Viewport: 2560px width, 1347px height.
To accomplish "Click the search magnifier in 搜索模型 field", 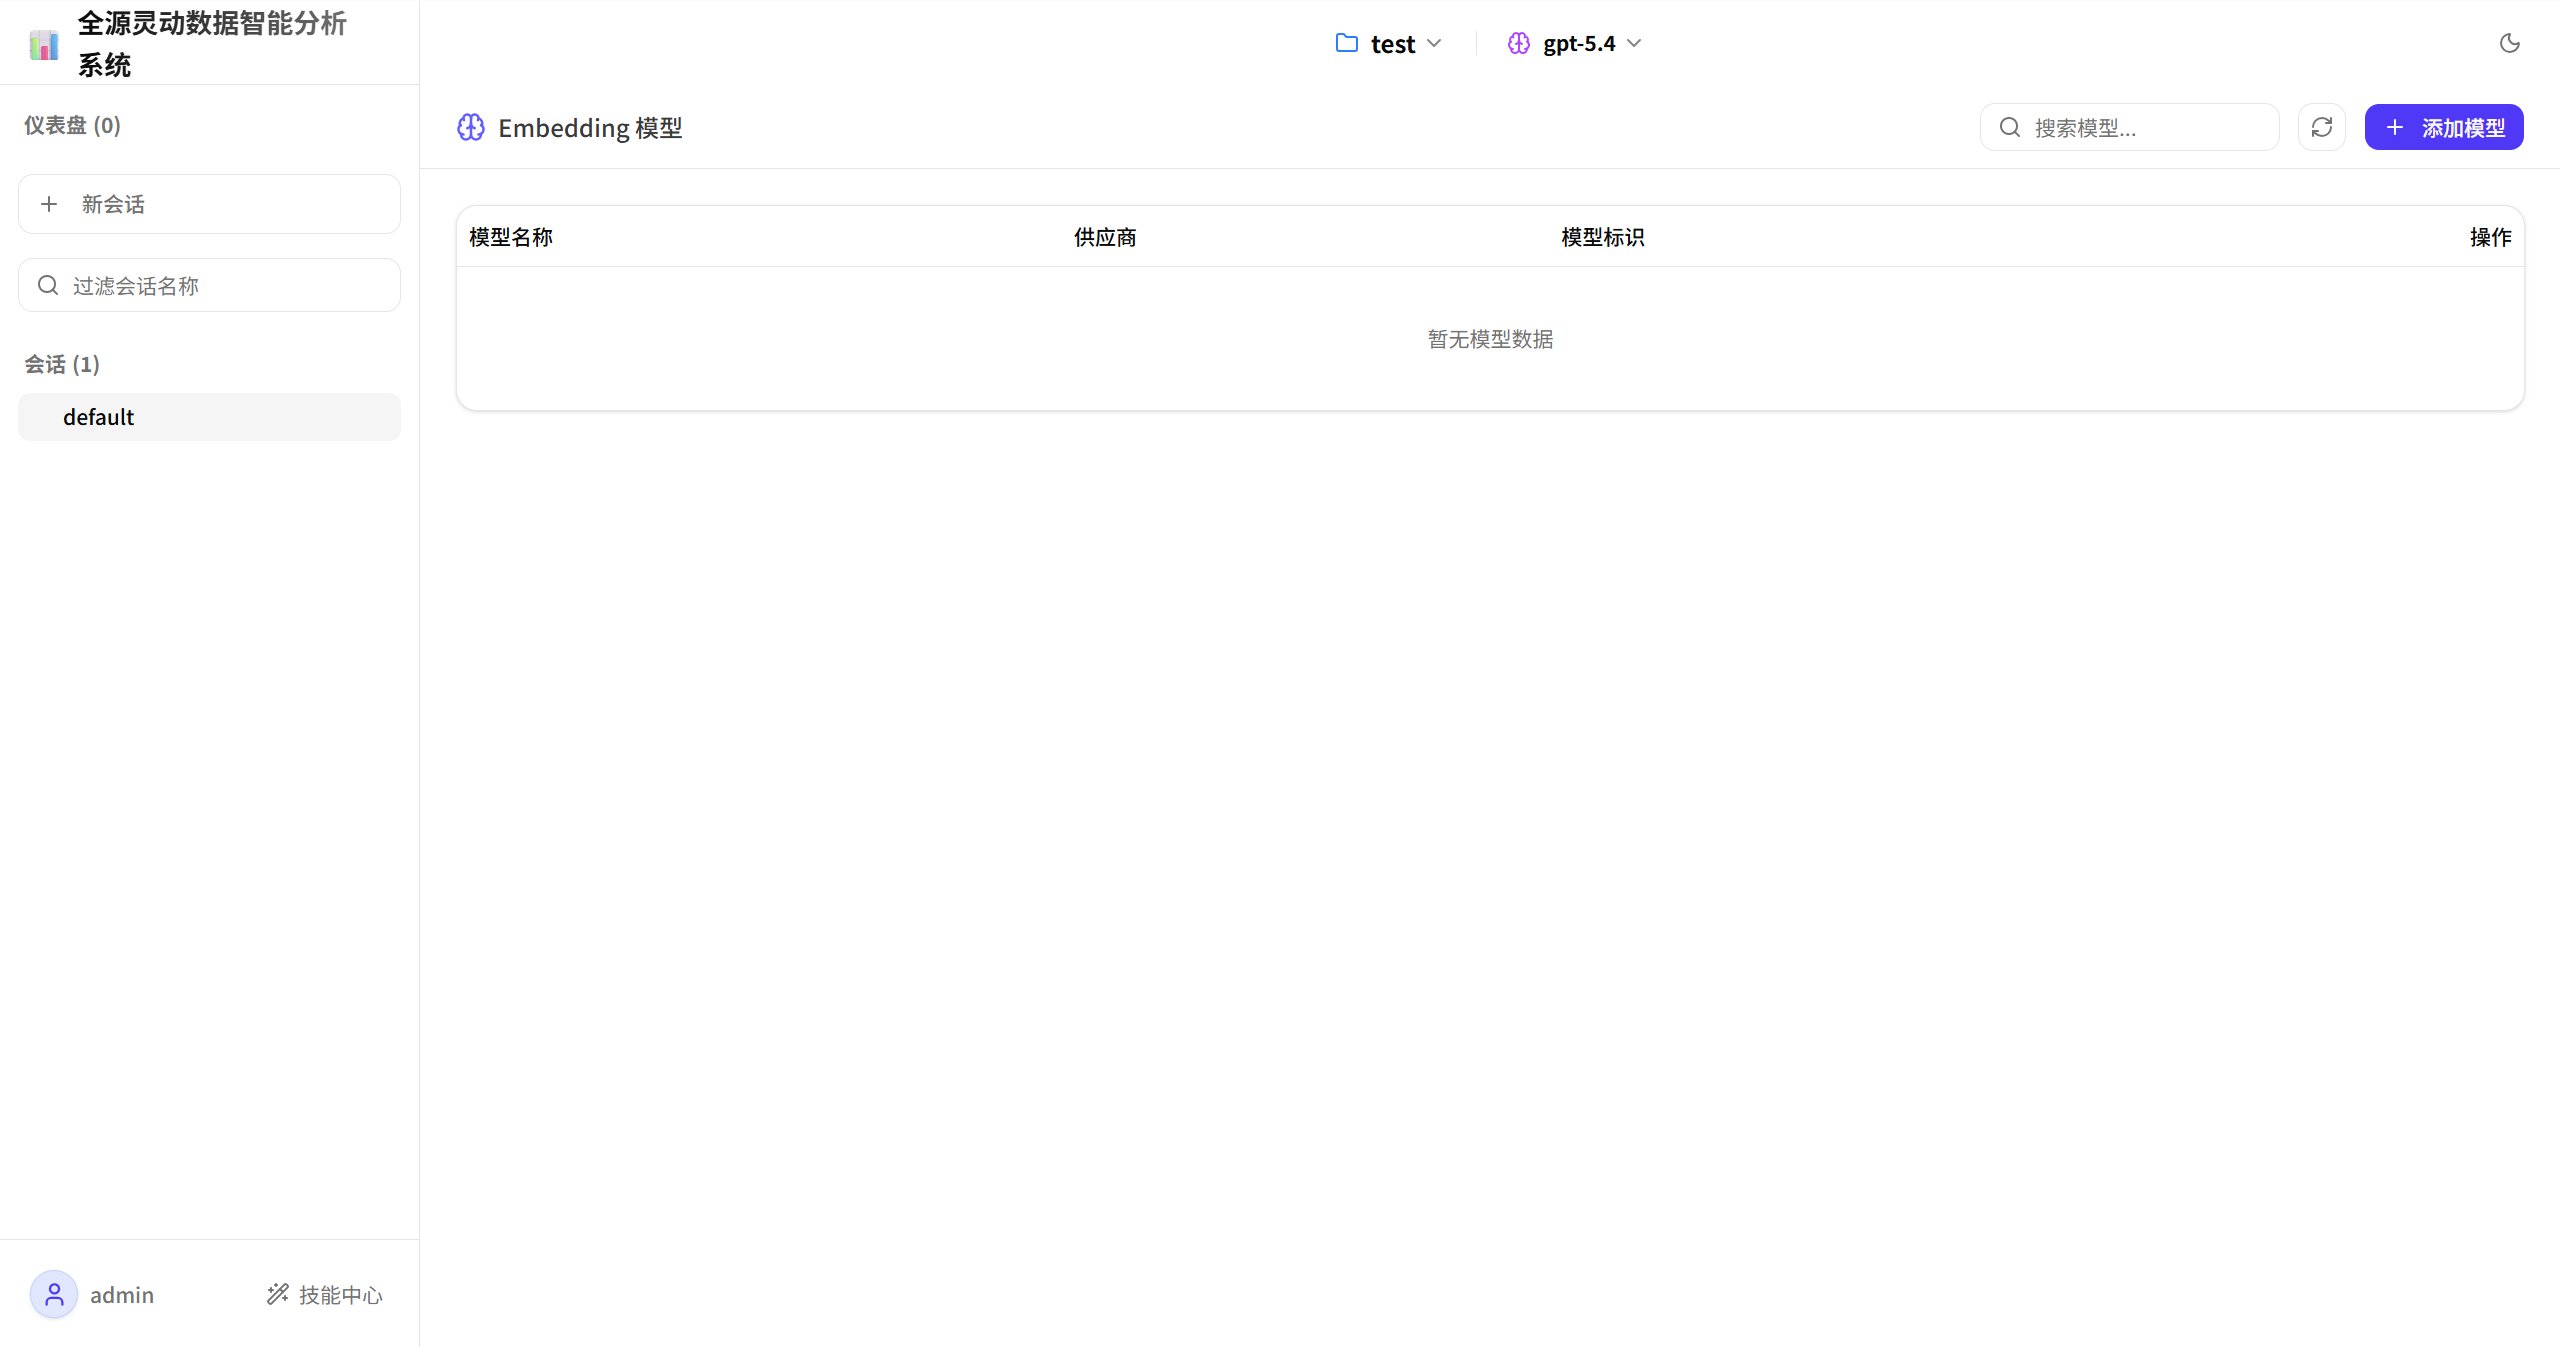I will coord(2010,127).
